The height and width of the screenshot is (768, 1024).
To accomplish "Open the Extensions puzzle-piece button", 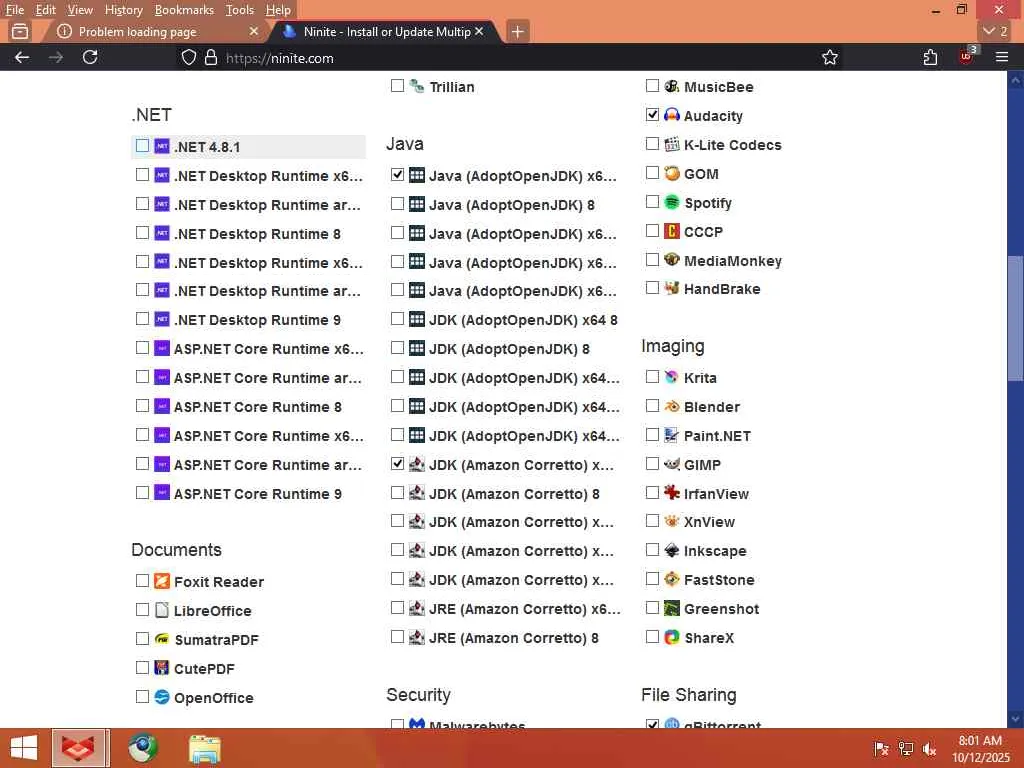I will point(931,57).
